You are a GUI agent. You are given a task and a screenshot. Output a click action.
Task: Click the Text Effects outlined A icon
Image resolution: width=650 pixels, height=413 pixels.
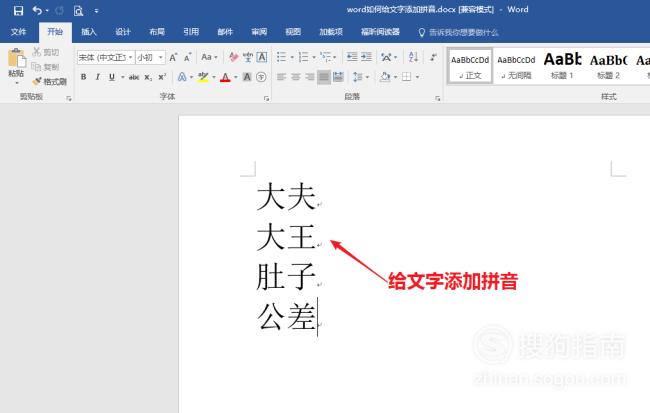click(183, 77)
